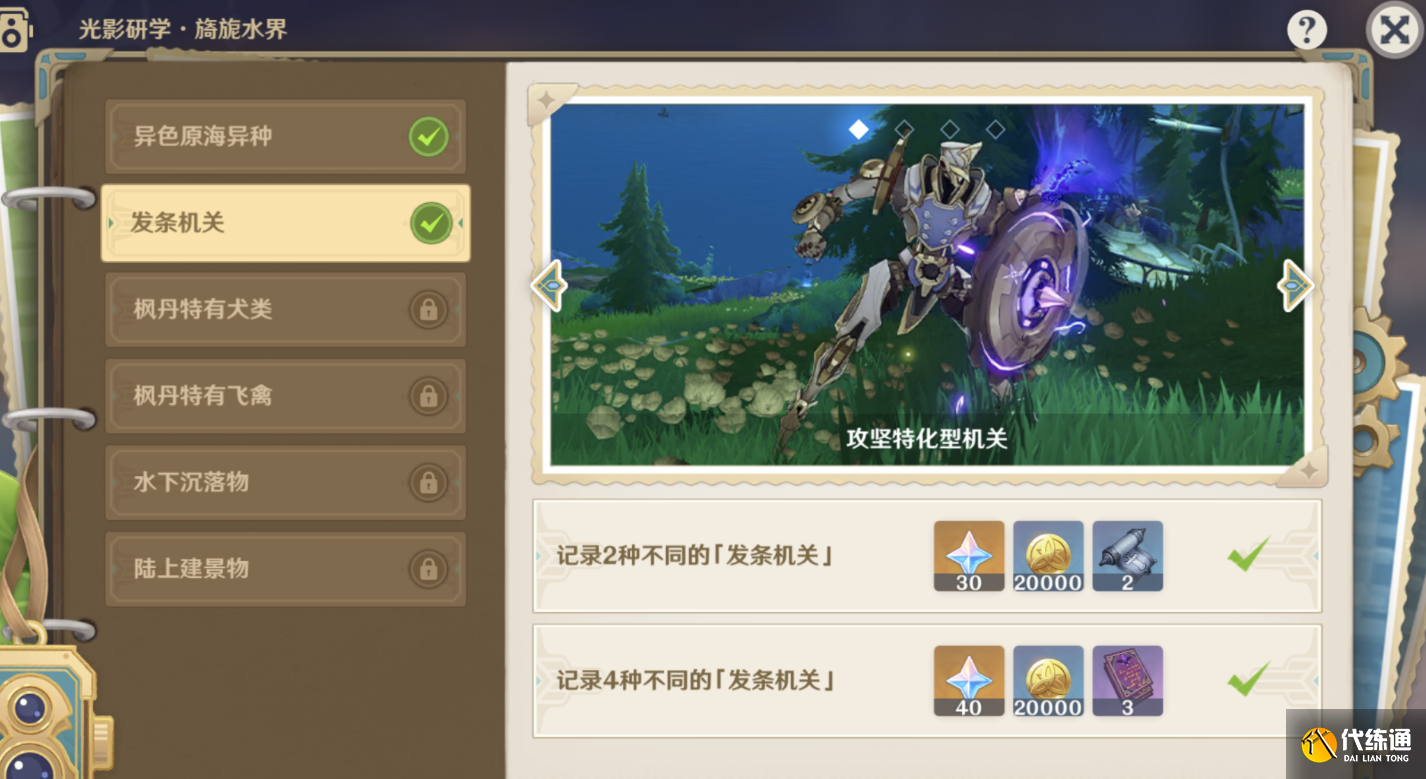Image resolution: width=1426 pixels, height=779 pixels.
Task: Click the purple book reward icon showing 3
Action: [x=1127, y=681]
